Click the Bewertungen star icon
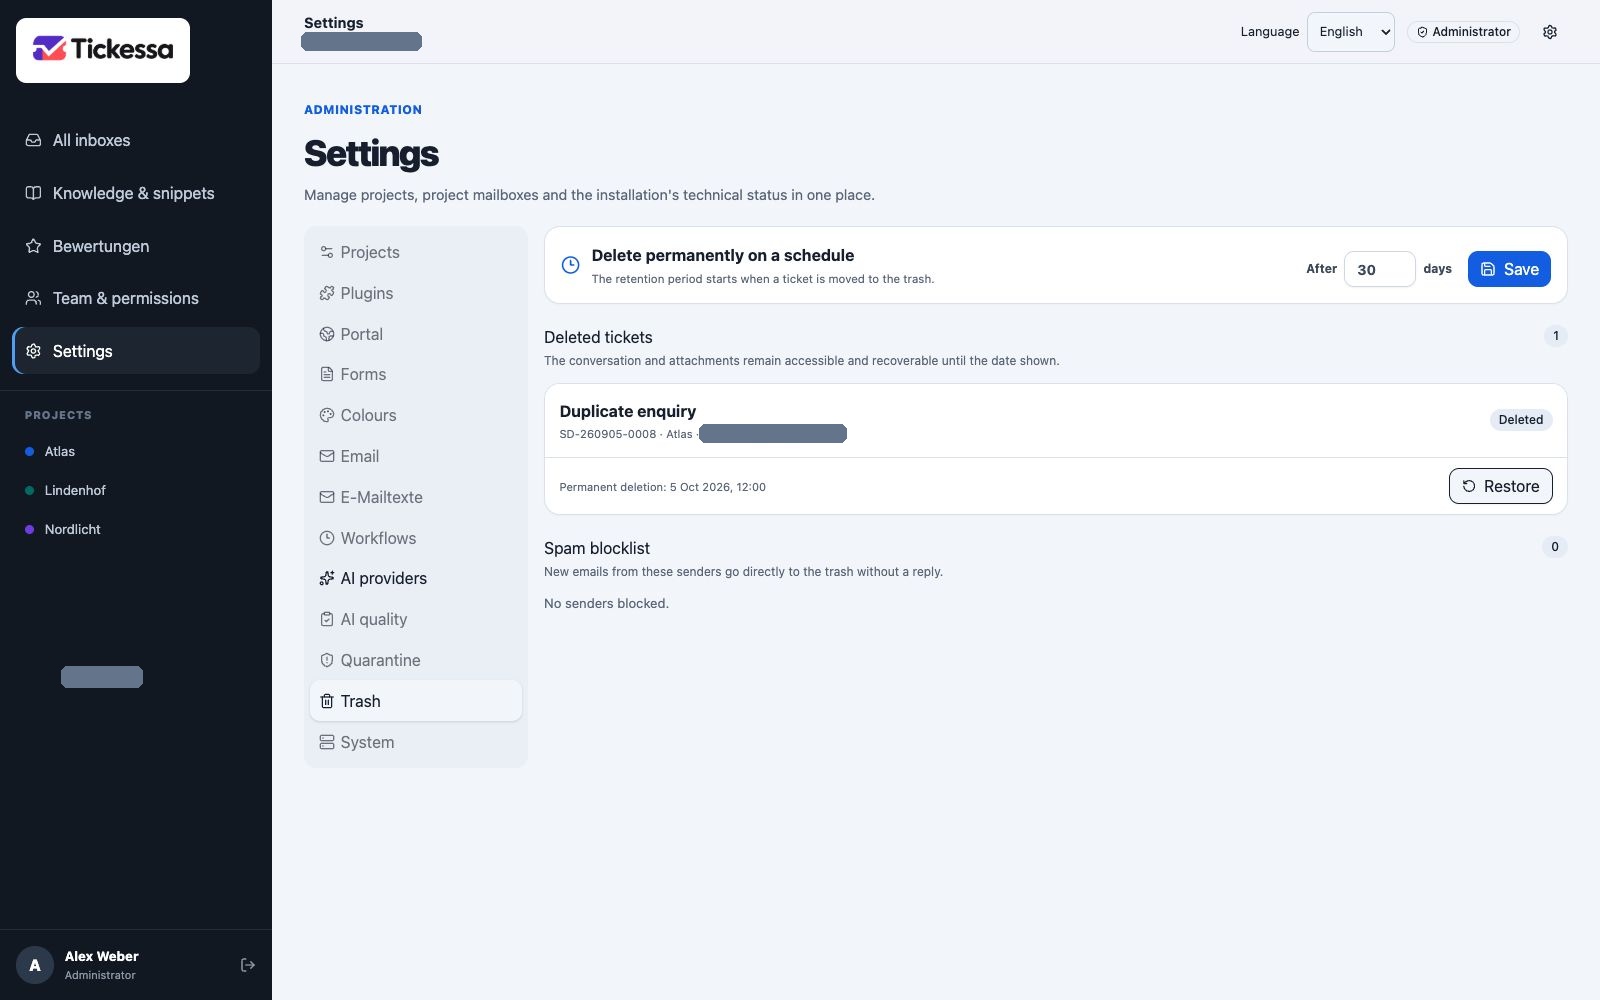1600x1000 pixels. tap(33, 246)
